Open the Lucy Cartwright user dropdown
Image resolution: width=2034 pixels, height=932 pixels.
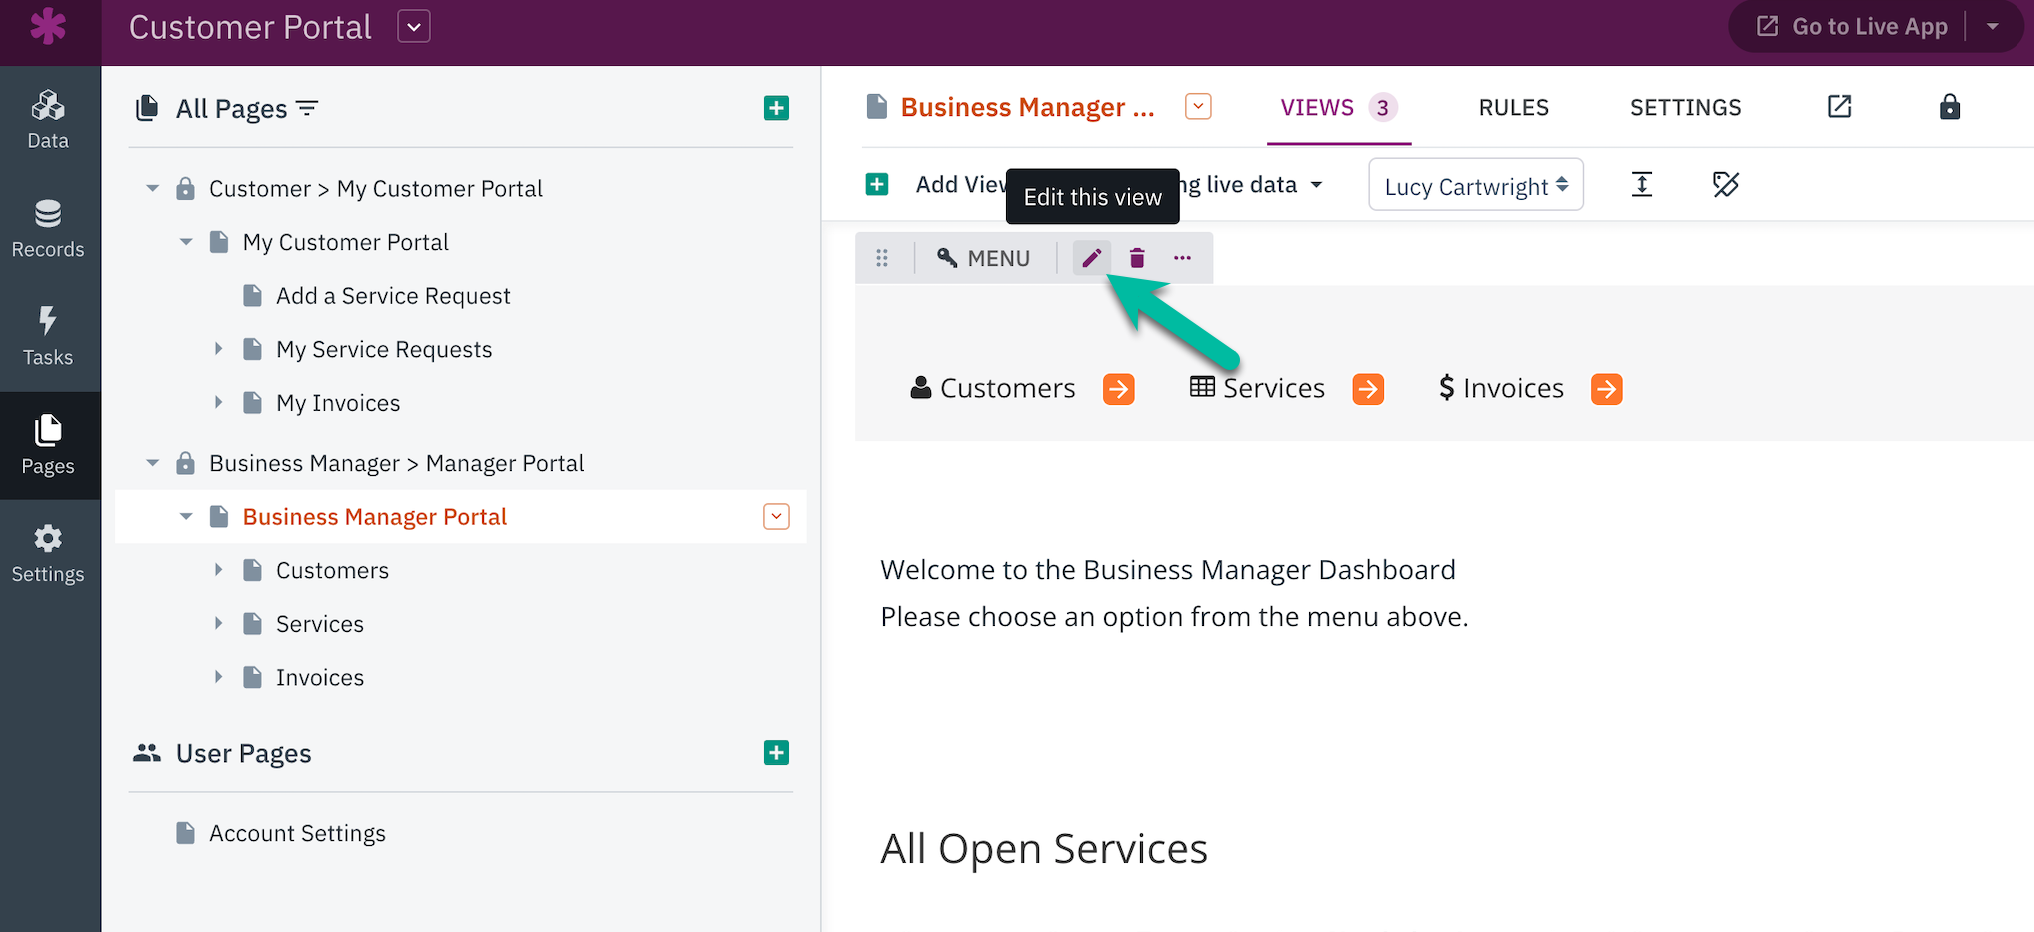pos(1475,186)
